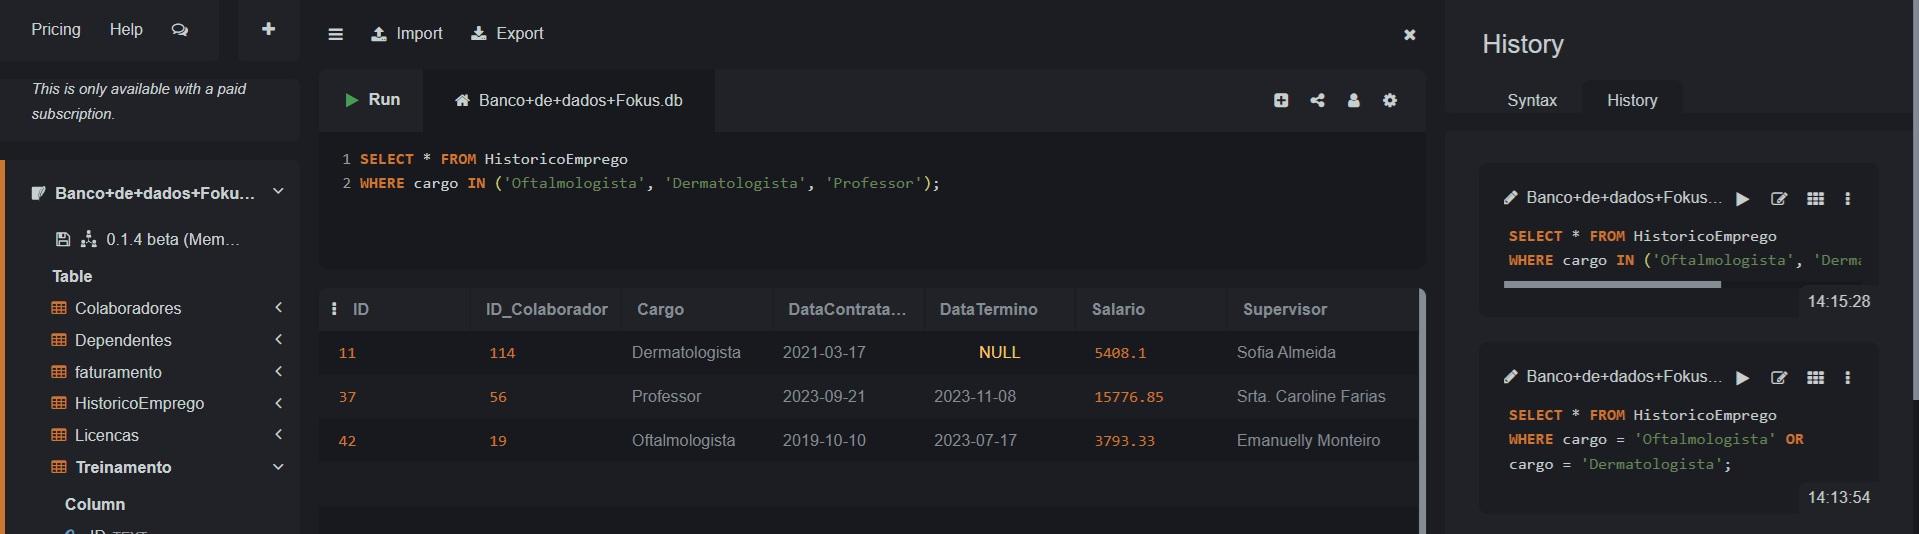Image resolution: width=1919 pixels, height=534 pixels.
Task: Close the editor with the X icon
Action: (1410, 34)
